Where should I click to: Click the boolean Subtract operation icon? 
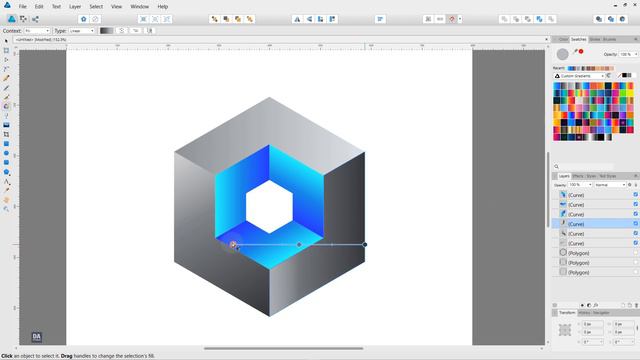click(x=516, y=19)
